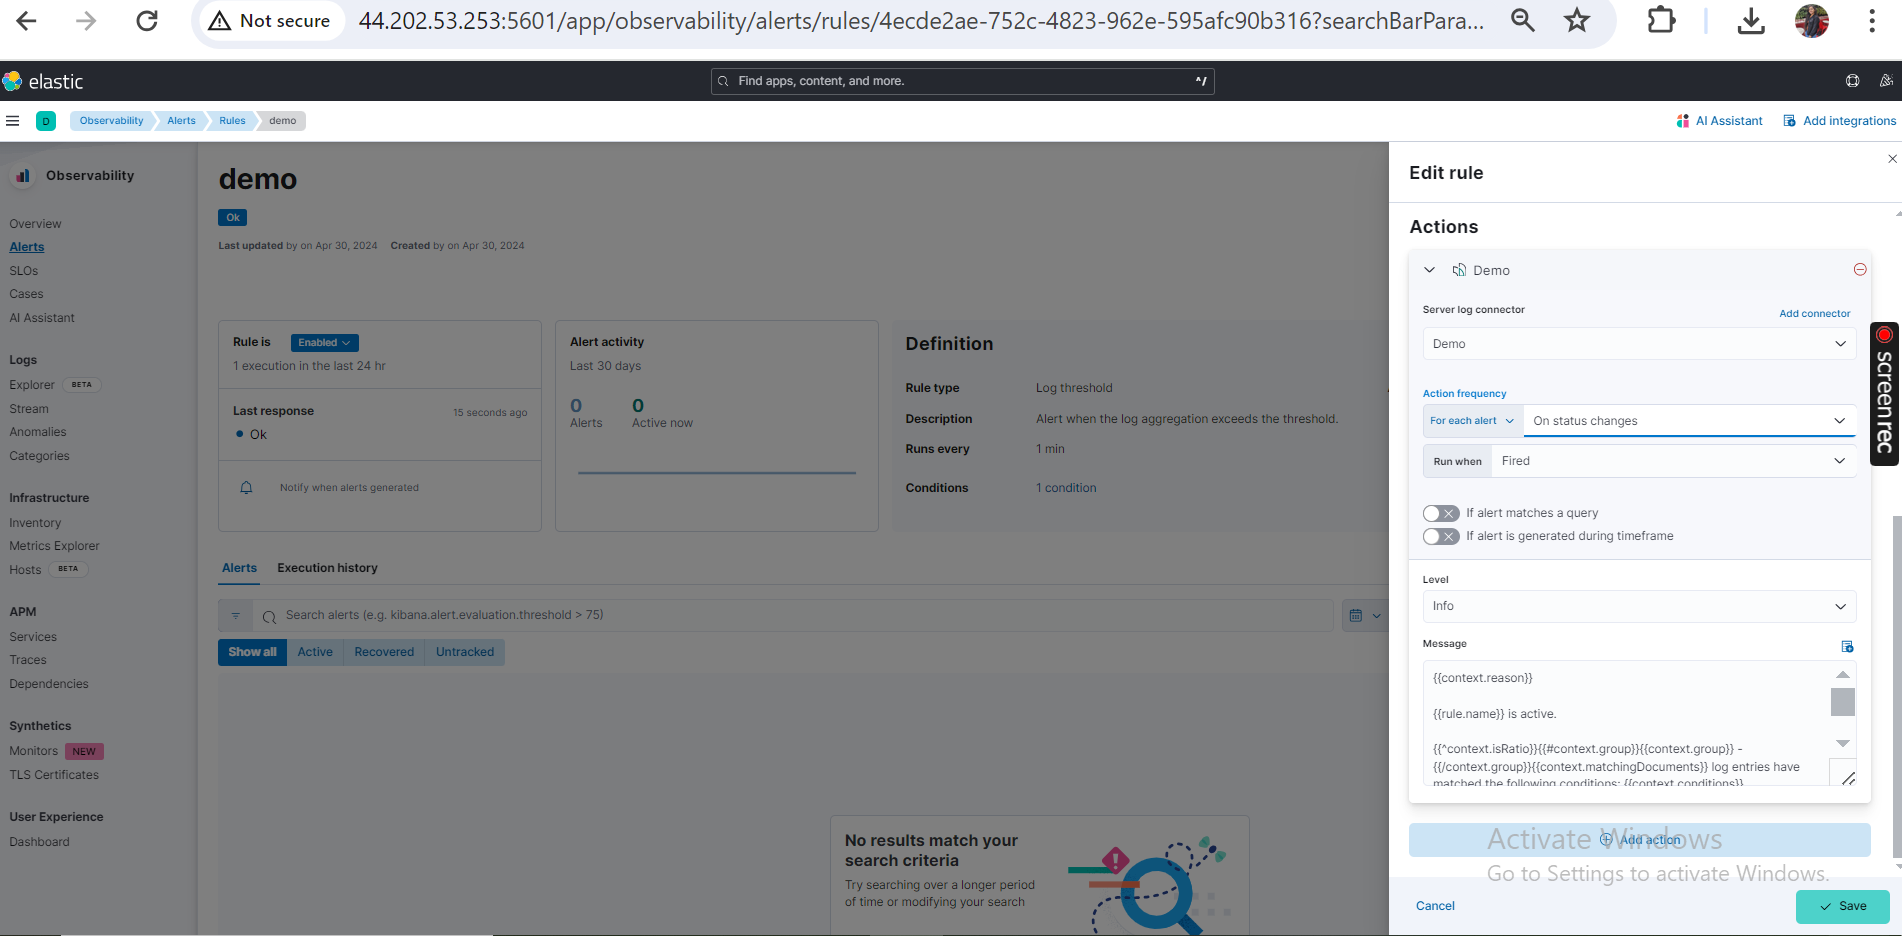Click the Message scrollbar up arrow
This screenshot has width=1902, height=936.
[x=1842, y=675]
